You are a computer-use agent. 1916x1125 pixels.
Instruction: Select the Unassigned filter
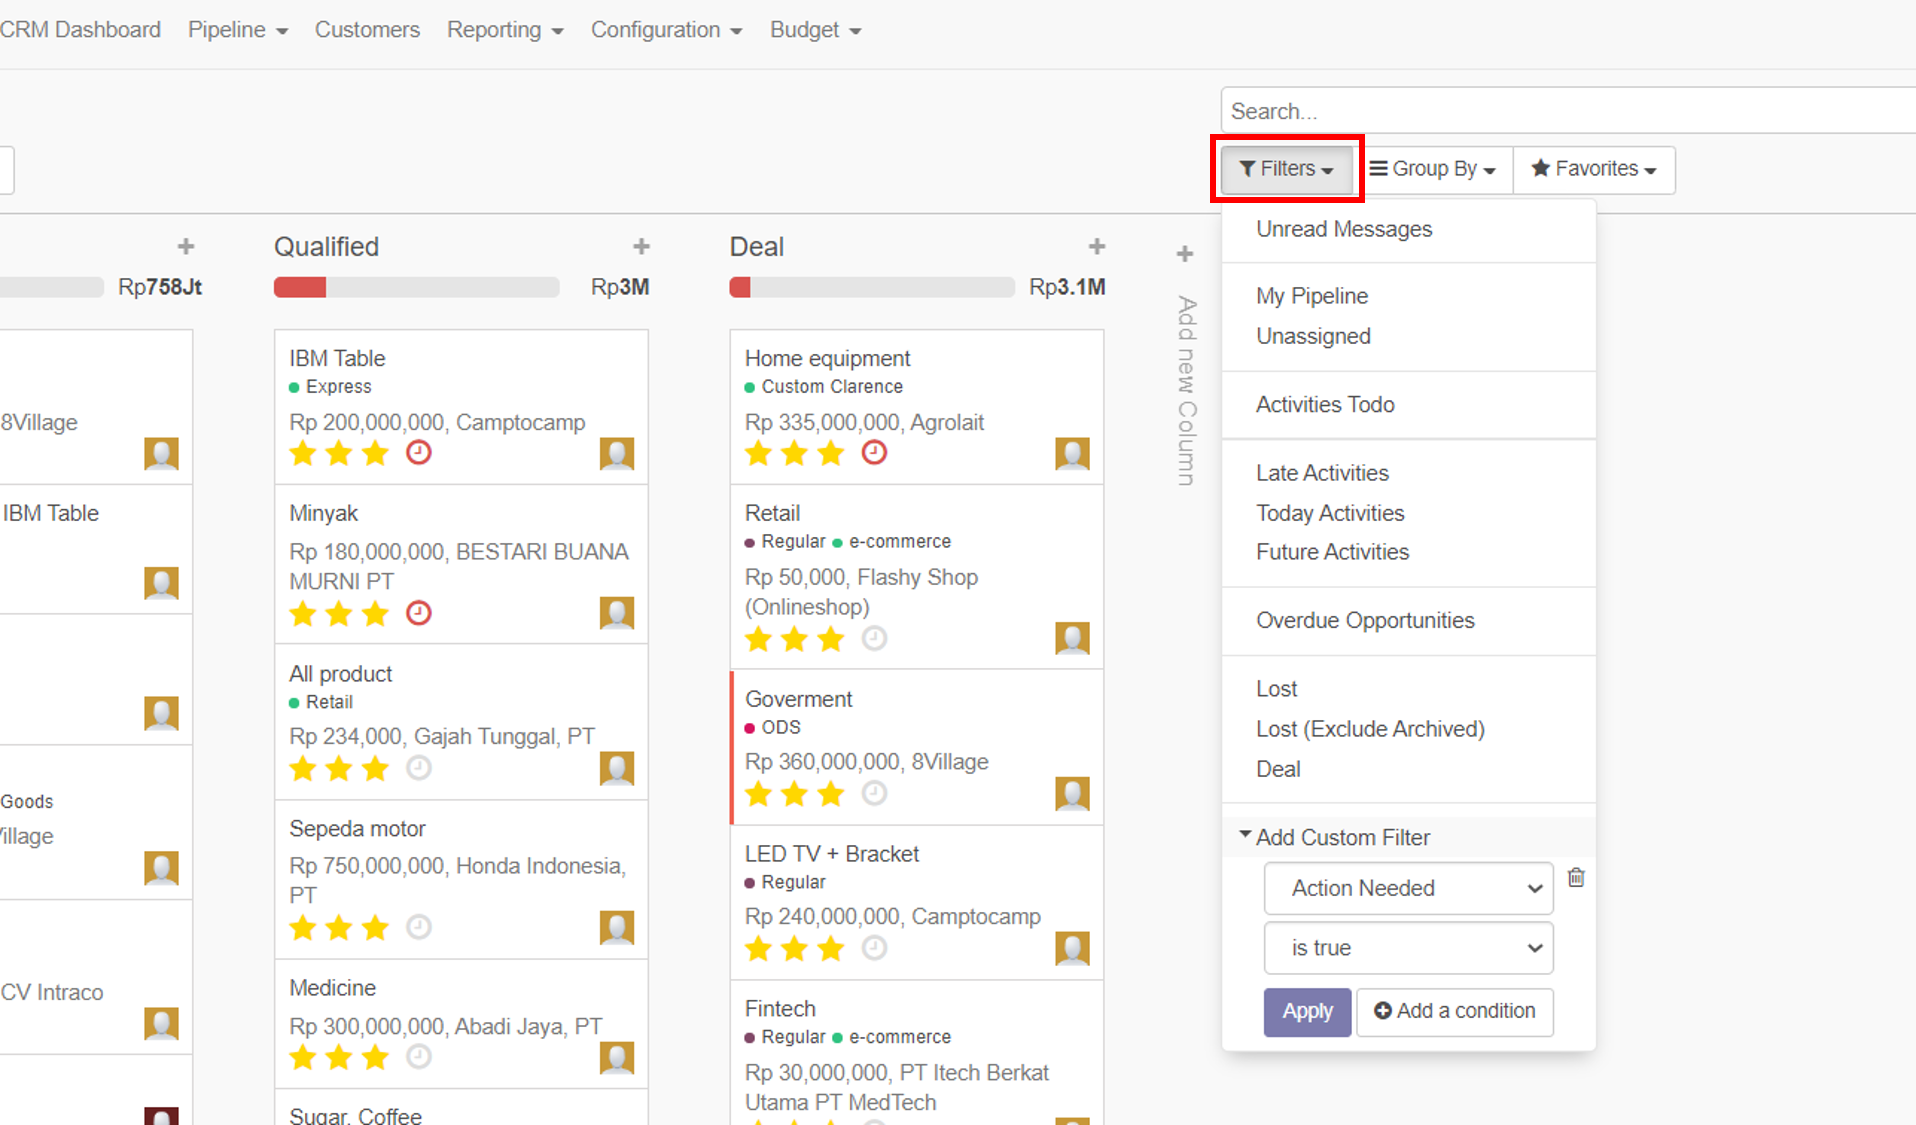(x=1313, y=336)
